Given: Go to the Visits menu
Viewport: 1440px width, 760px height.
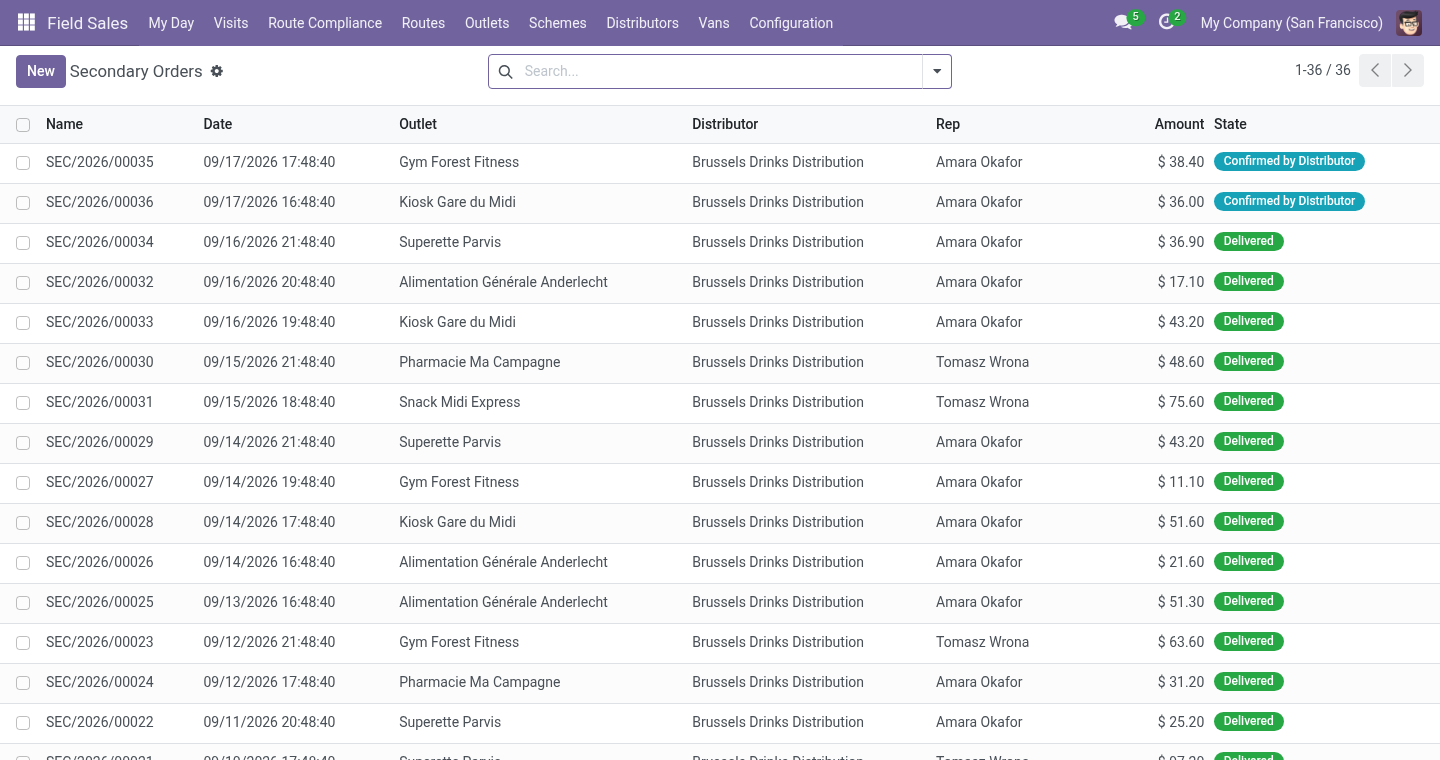Looking at the screenshot, I should pyautogui.click(x=231, y=22).
